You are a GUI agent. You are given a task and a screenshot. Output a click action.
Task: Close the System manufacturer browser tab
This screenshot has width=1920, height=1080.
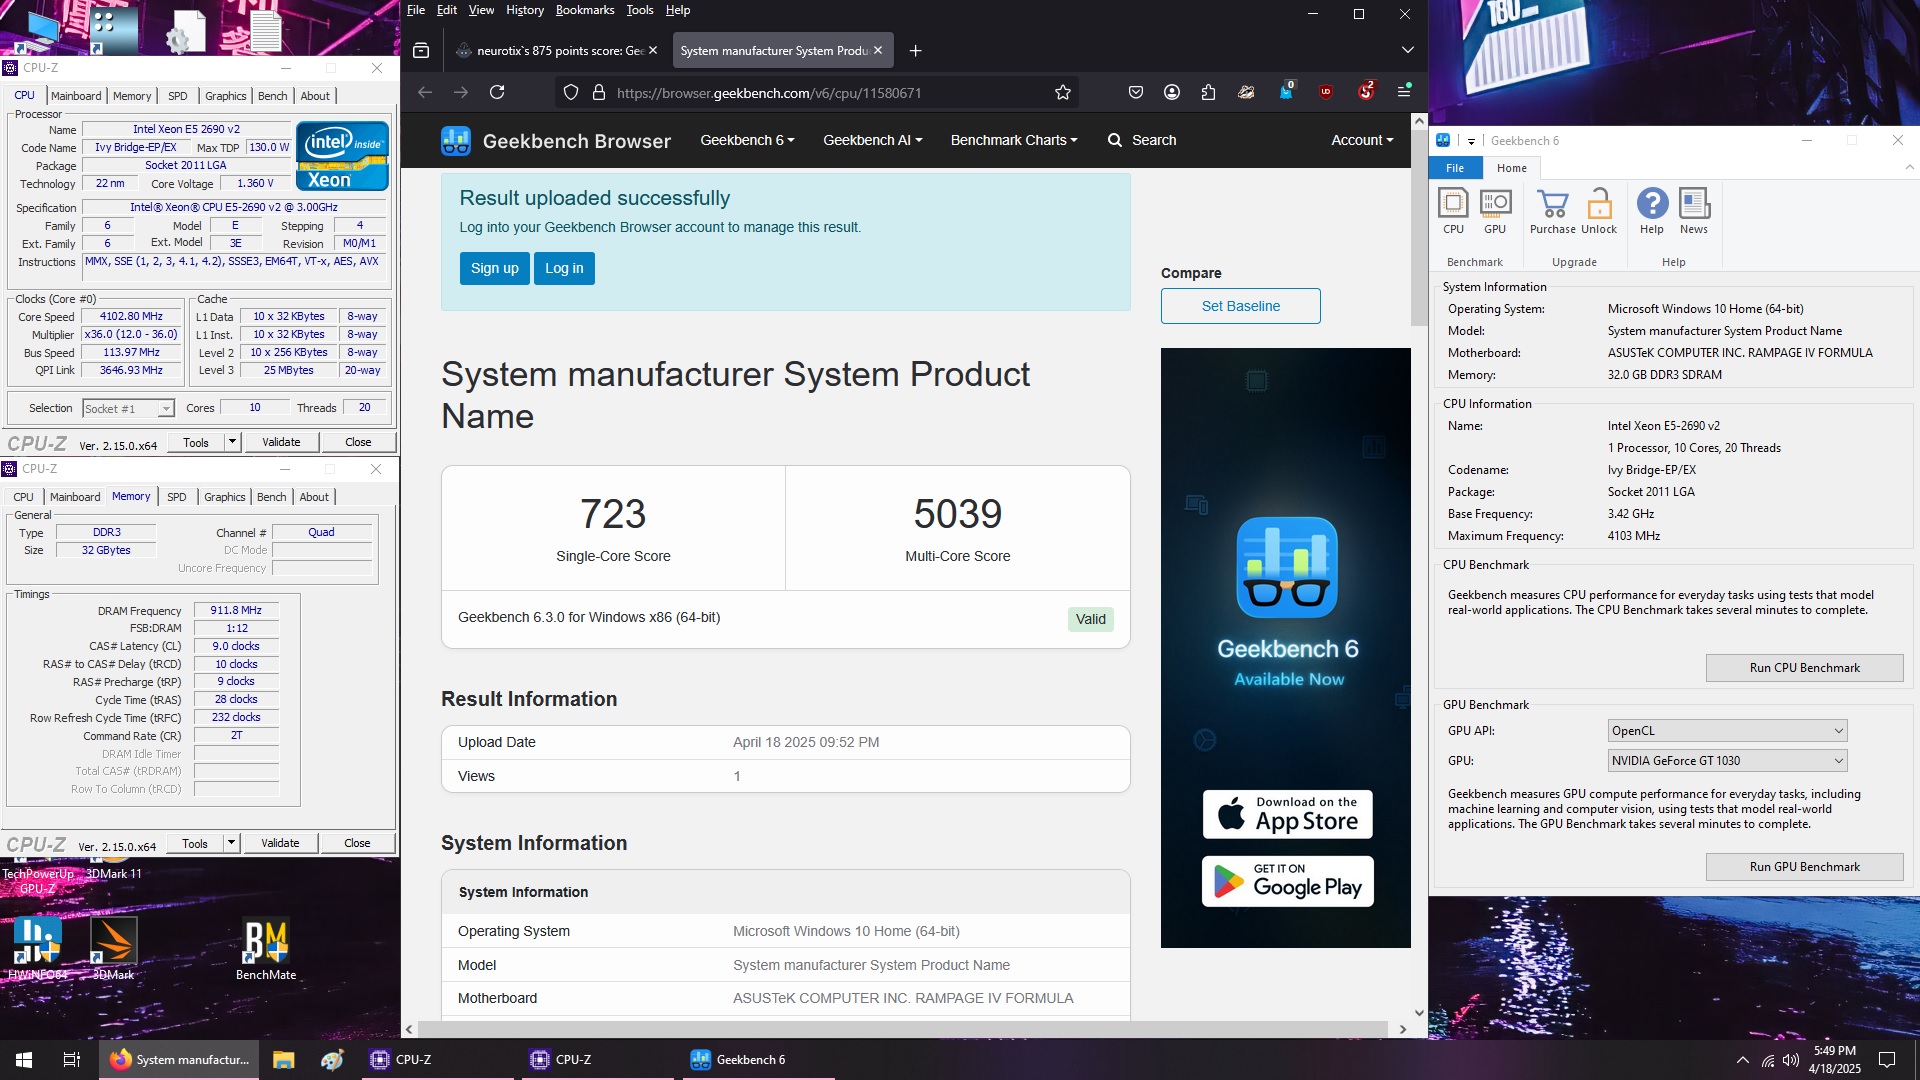878,50
